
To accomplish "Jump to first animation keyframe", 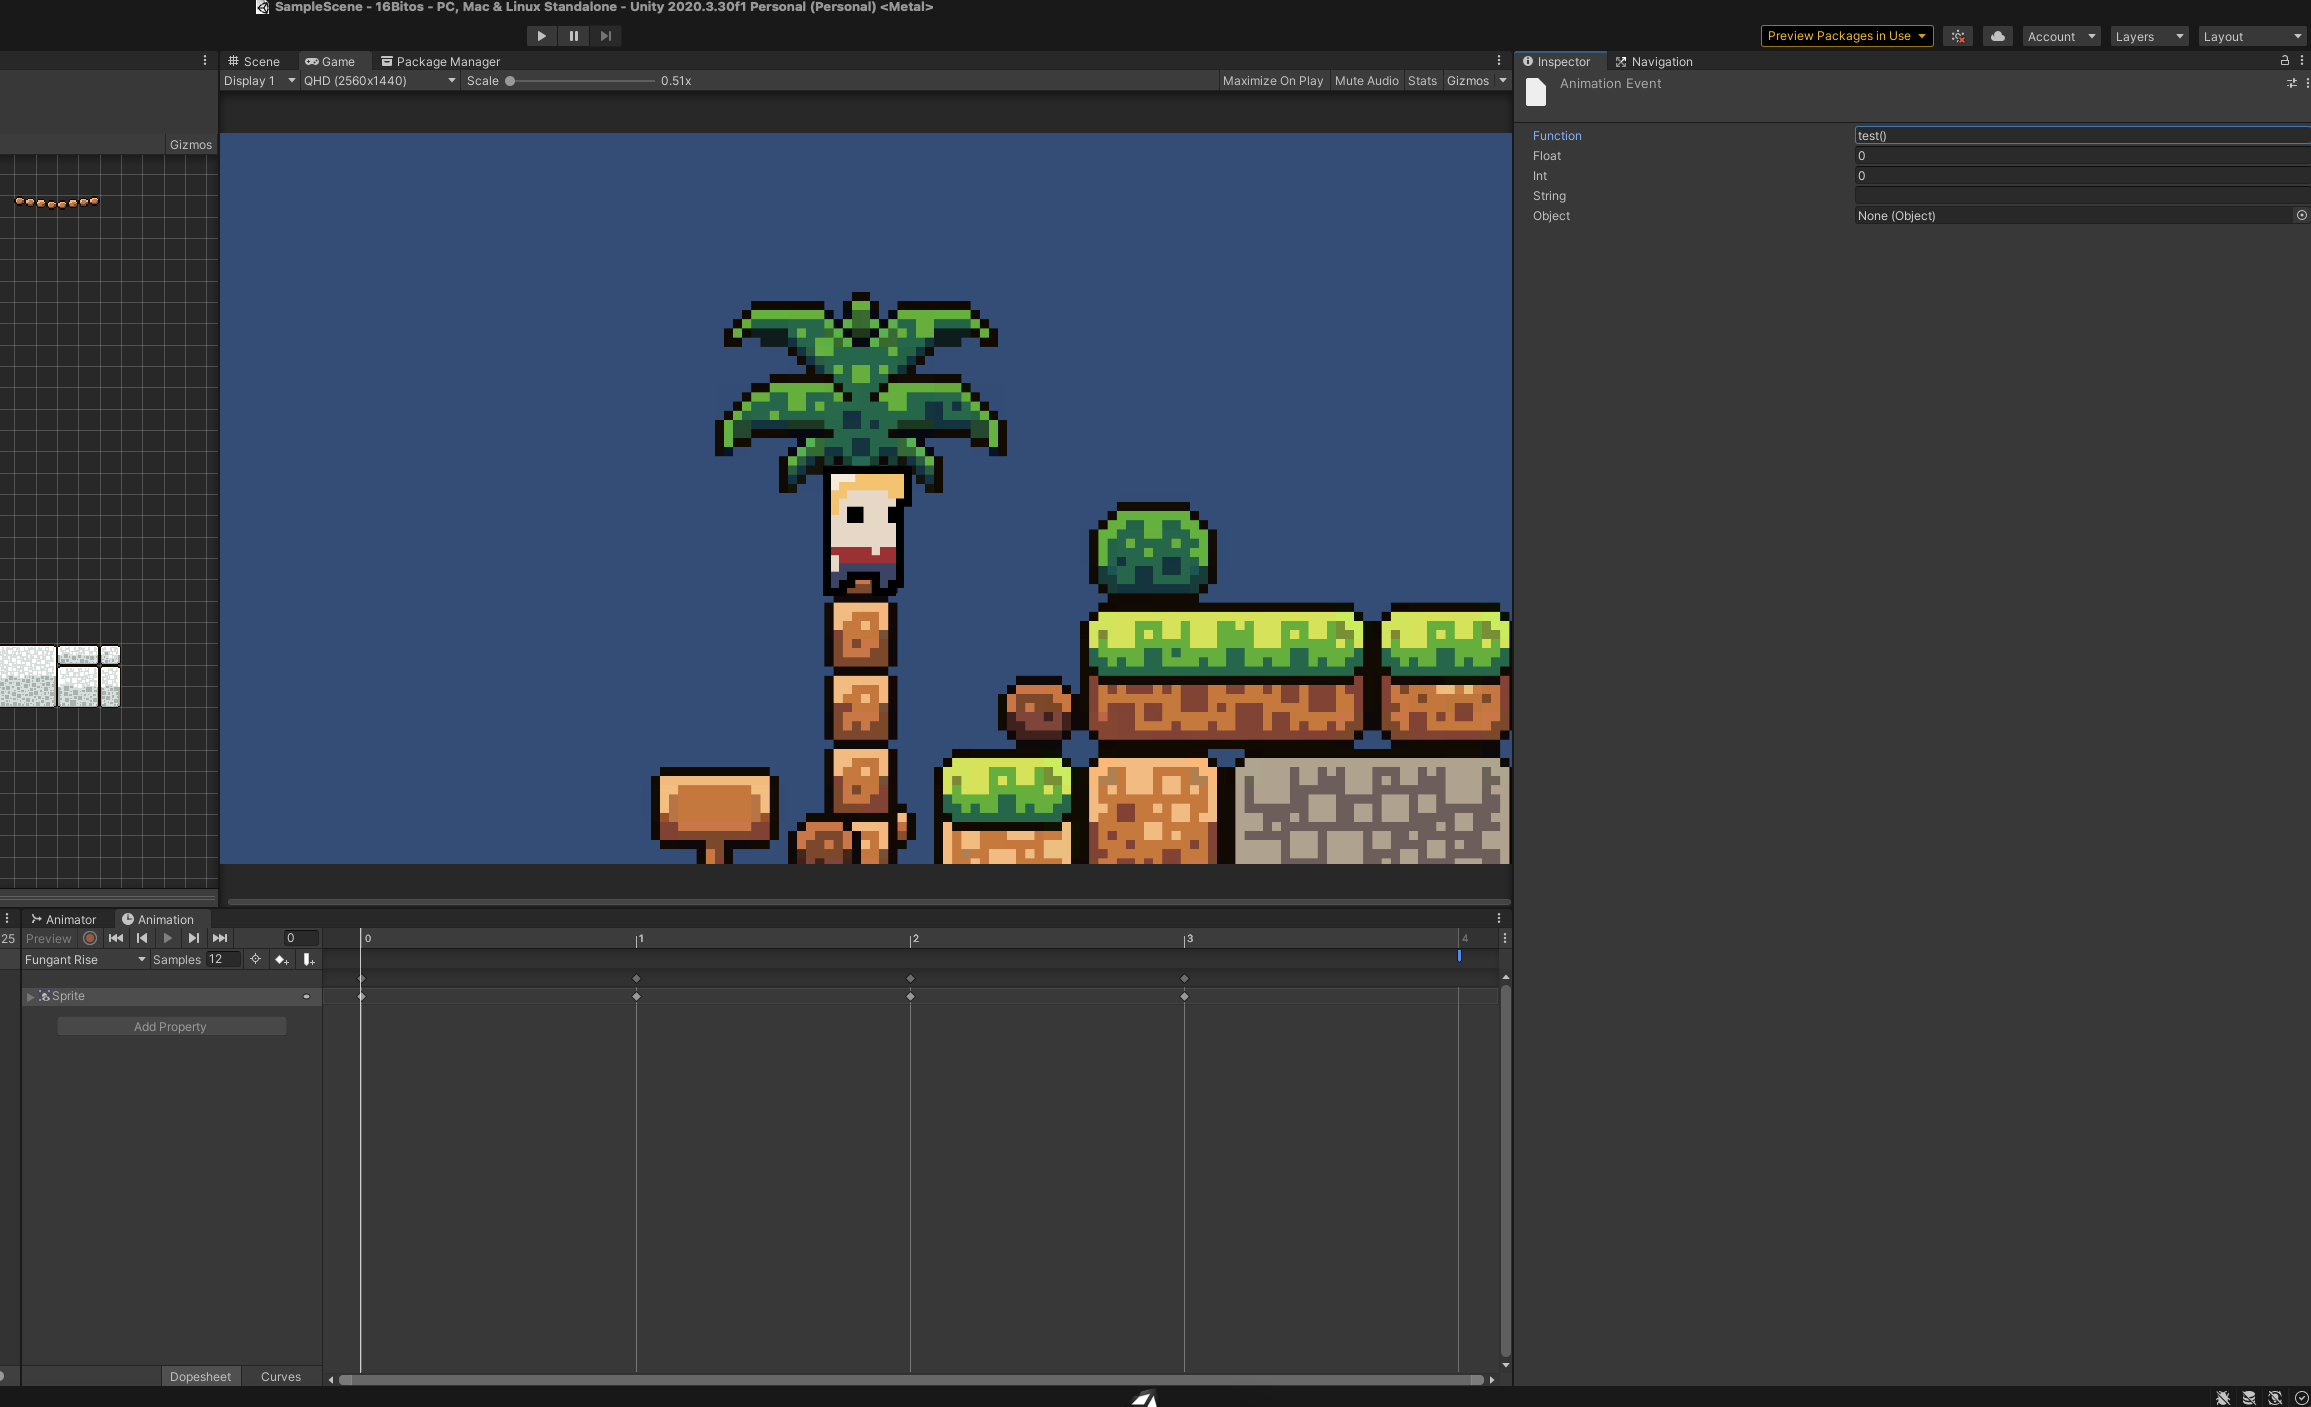I will [116, 939].
